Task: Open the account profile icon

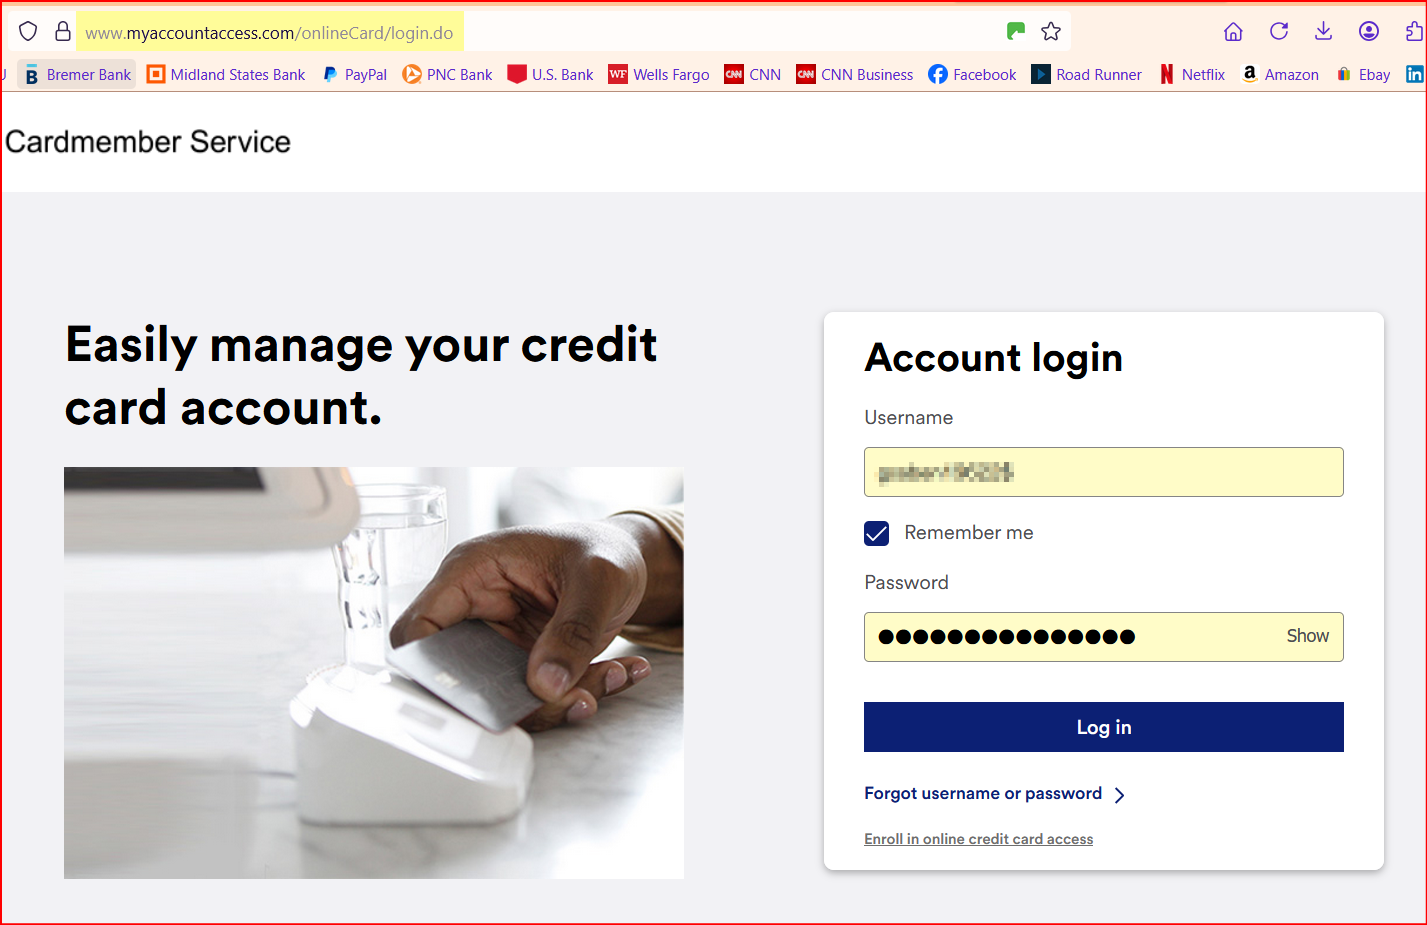Action: point(1369,31)
